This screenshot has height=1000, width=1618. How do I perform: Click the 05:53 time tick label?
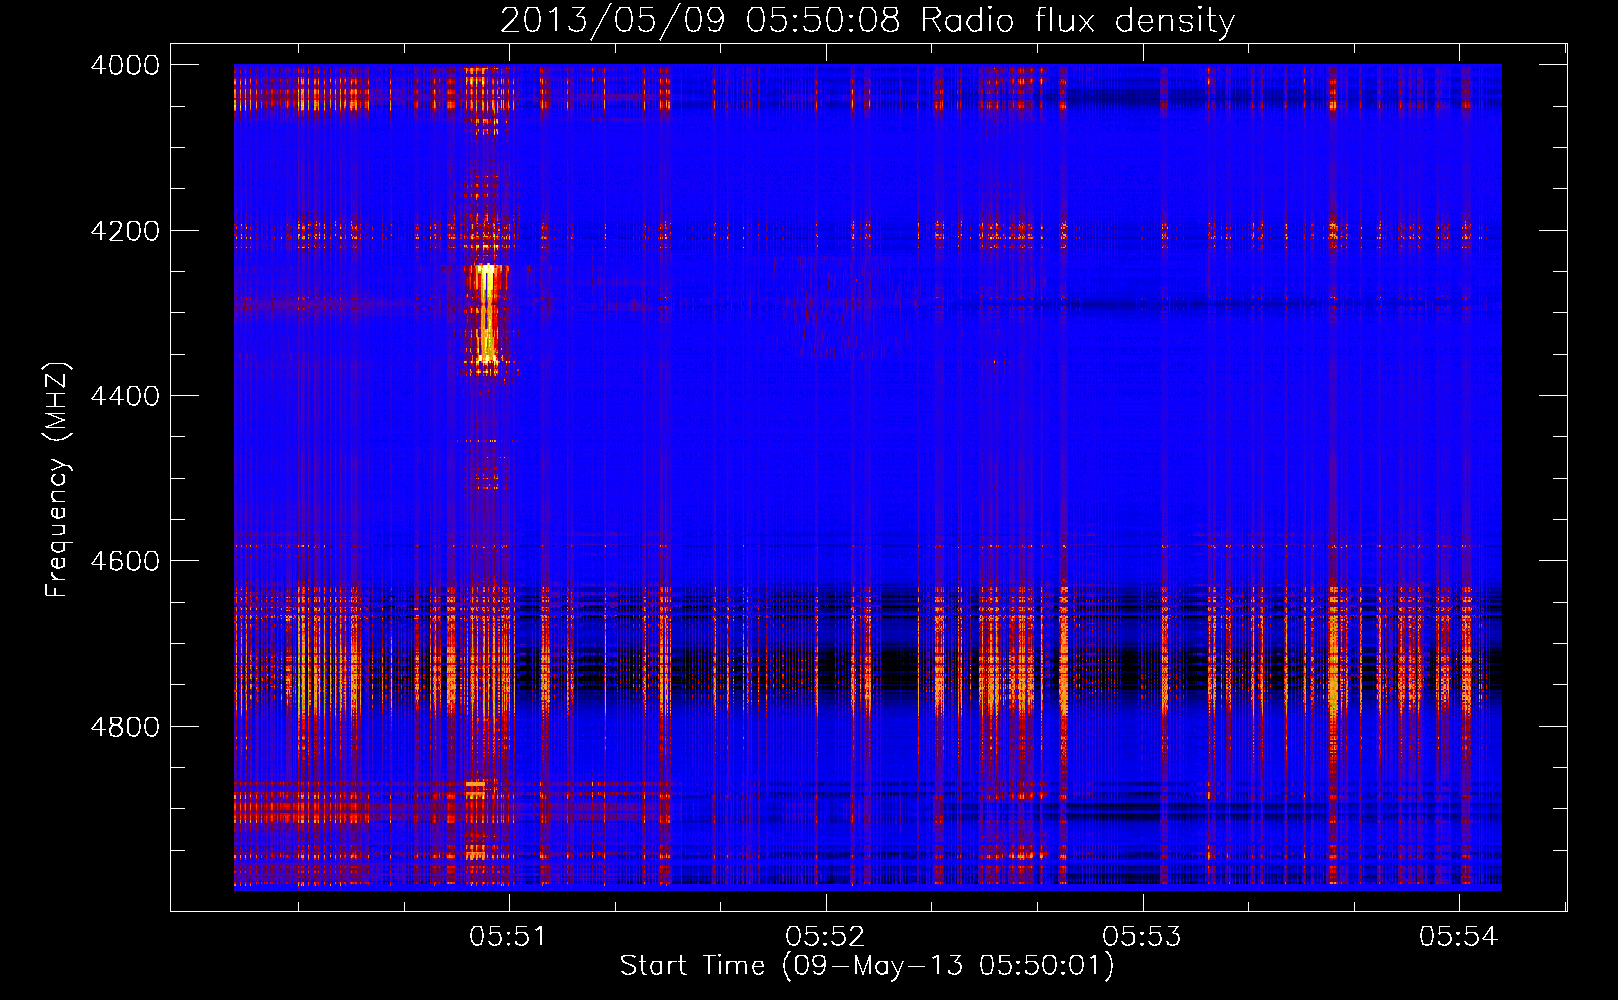pyautogui.click(x=1143, y=936)
